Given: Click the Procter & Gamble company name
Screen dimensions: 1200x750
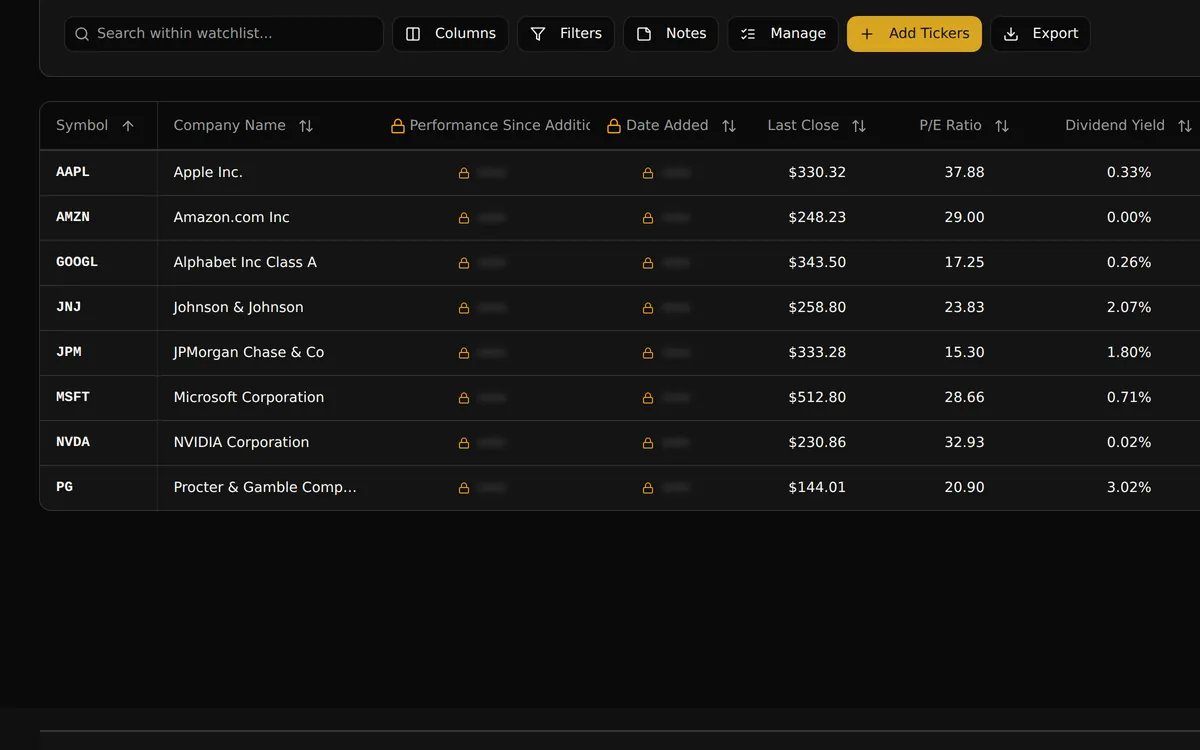Looking at the screenshot, I should click(265, 488).
